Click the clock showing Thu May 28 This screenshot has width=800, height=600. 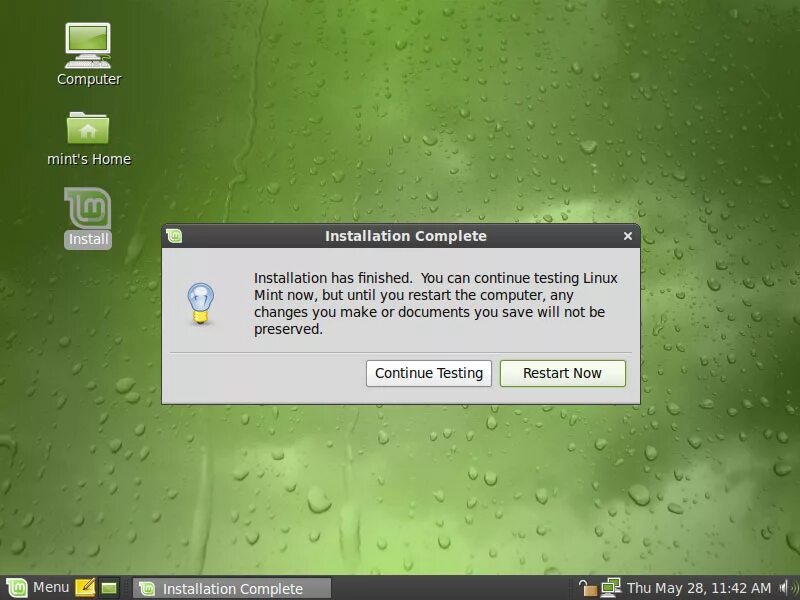click(x=698, y=588)
